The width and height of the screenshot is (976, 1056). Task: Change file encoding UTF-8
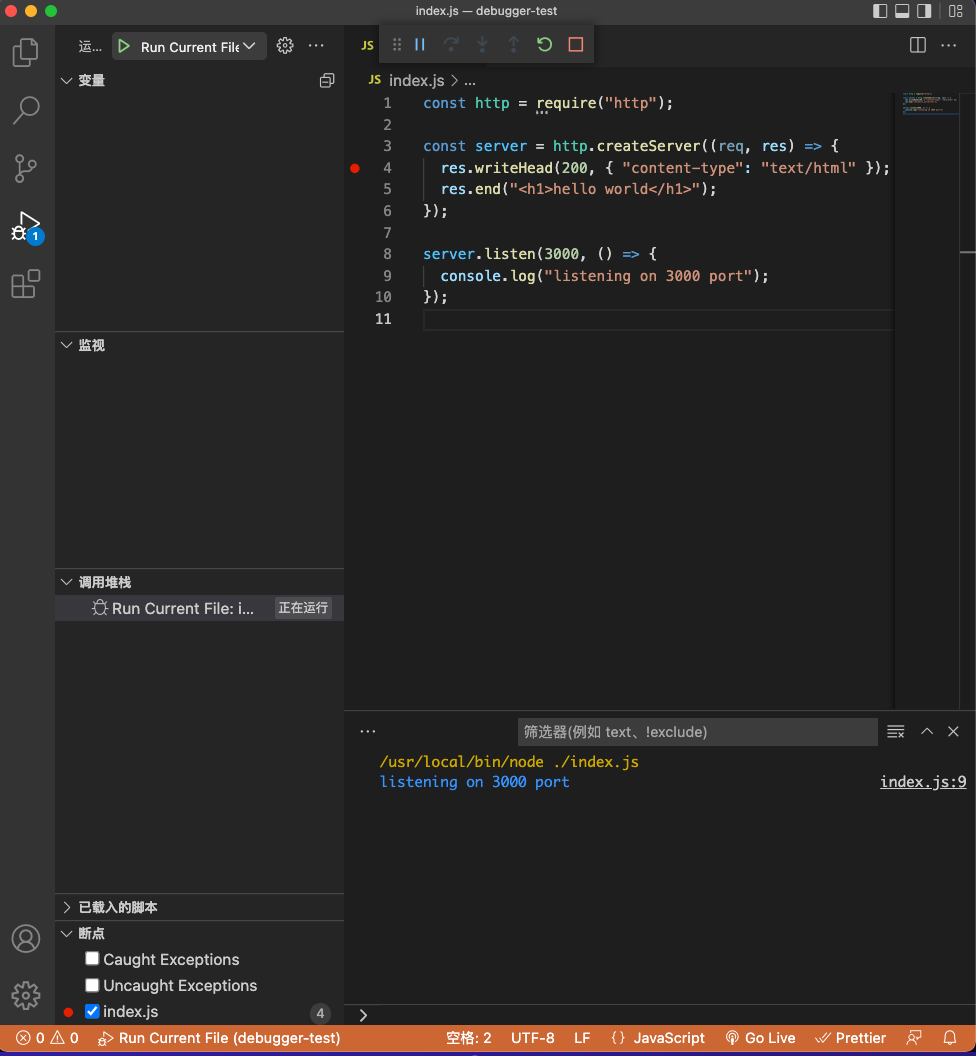[x=532, y=1038]
